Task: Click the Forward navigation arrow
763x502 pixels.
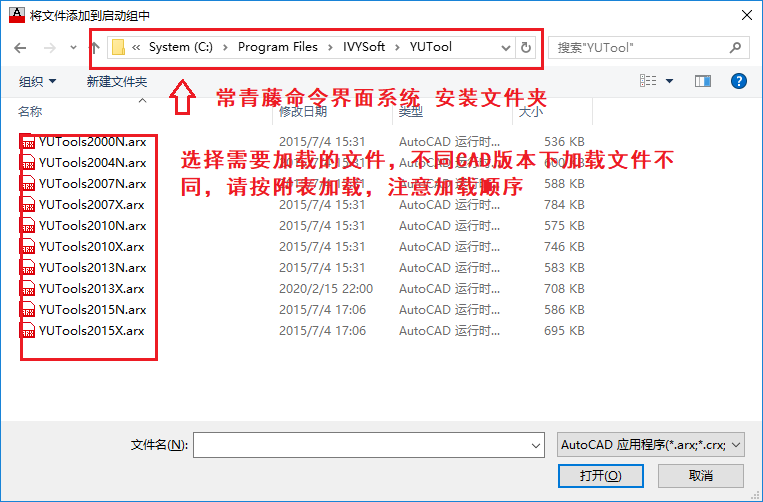Action: pos(49,48)
